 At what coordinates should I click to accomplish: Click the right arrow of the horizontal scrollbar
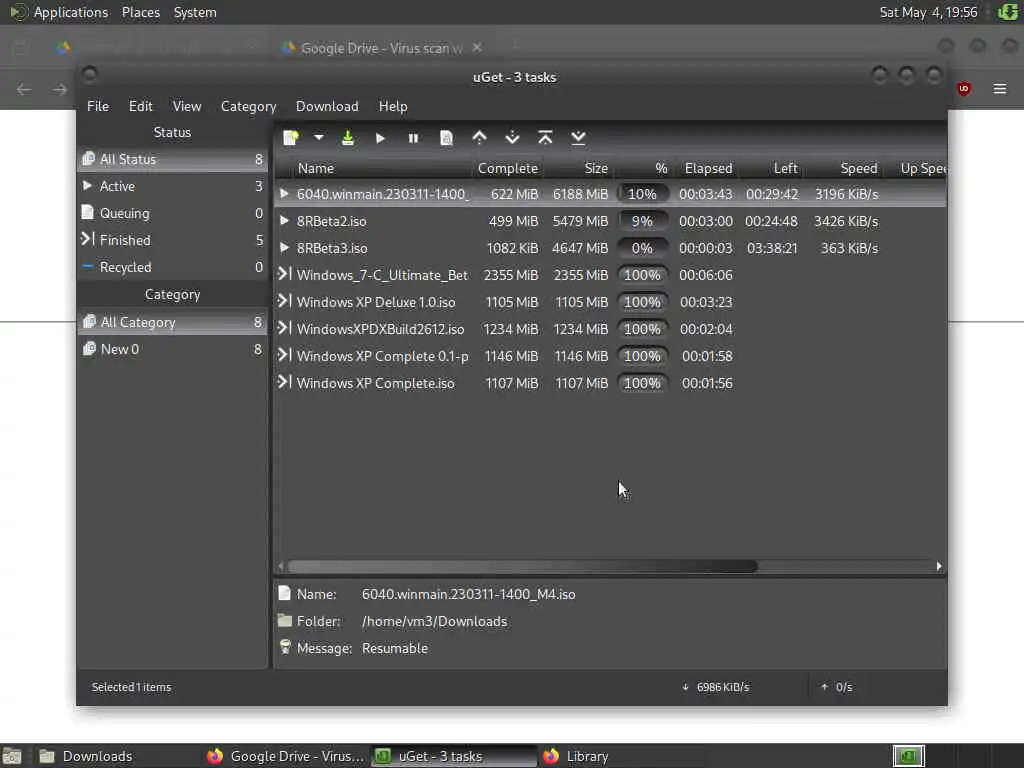point(939,566)
